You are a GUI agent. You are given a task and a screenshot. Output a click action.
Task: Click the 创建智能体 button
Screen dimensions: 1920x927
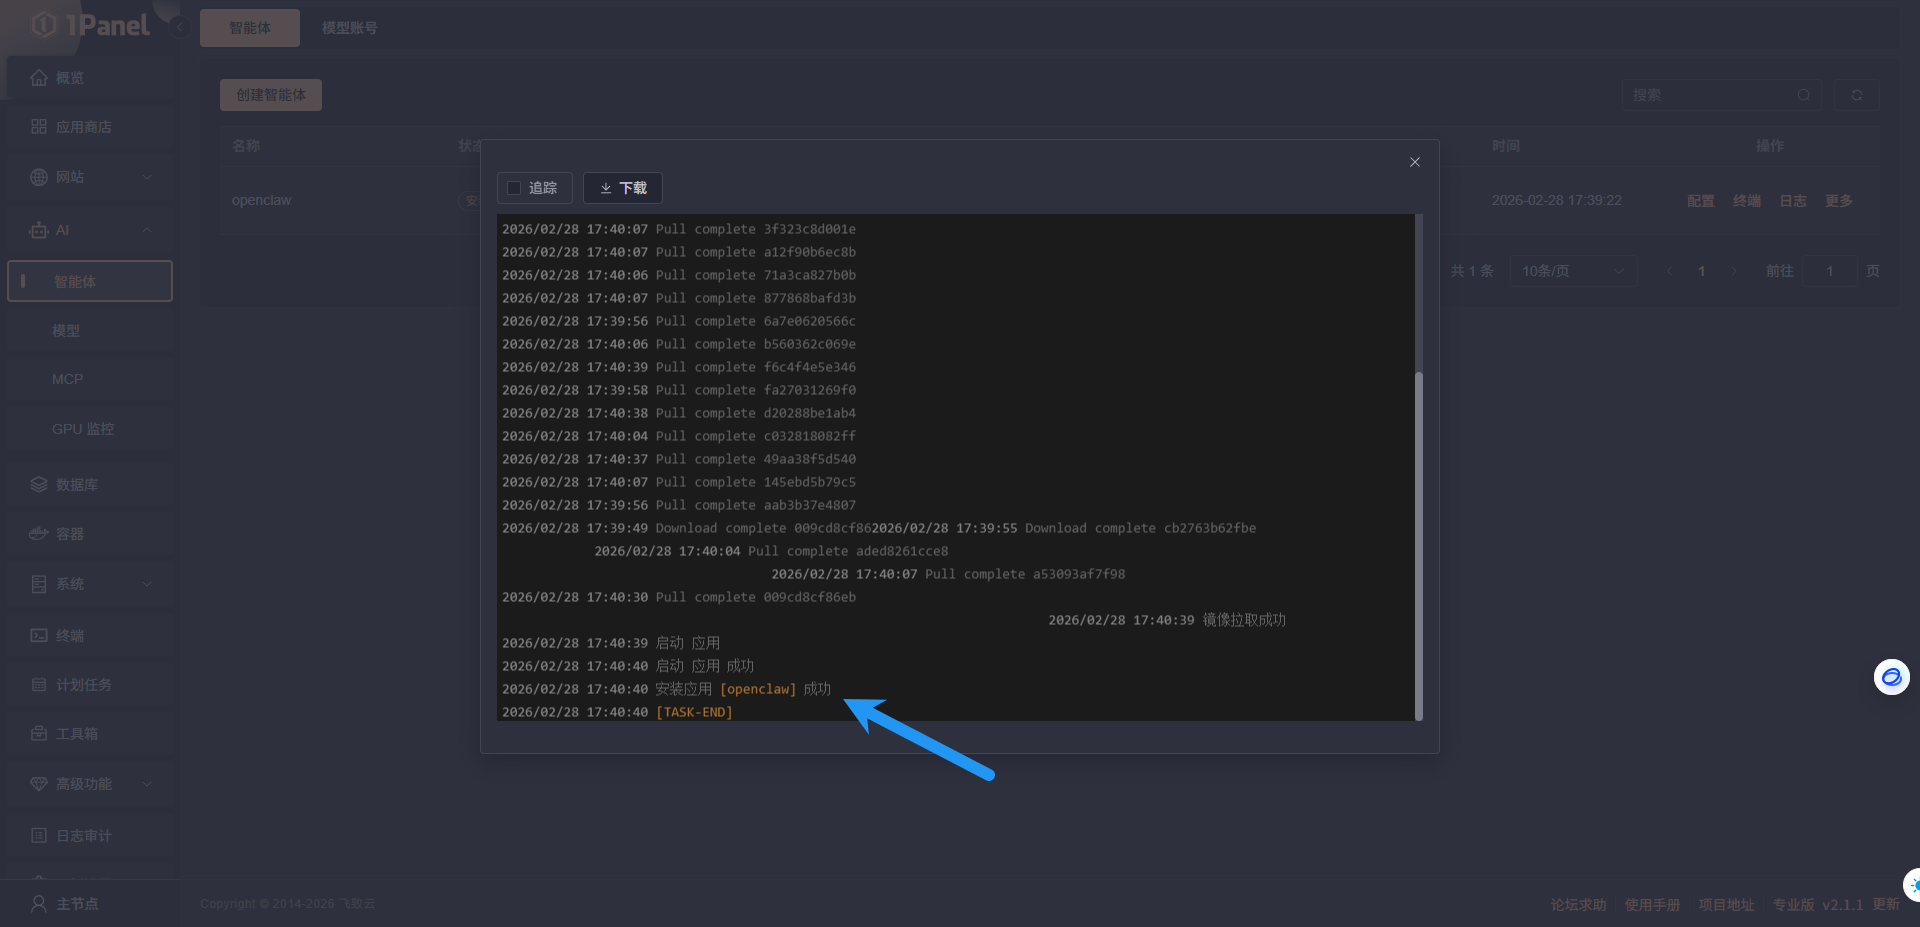271,95
